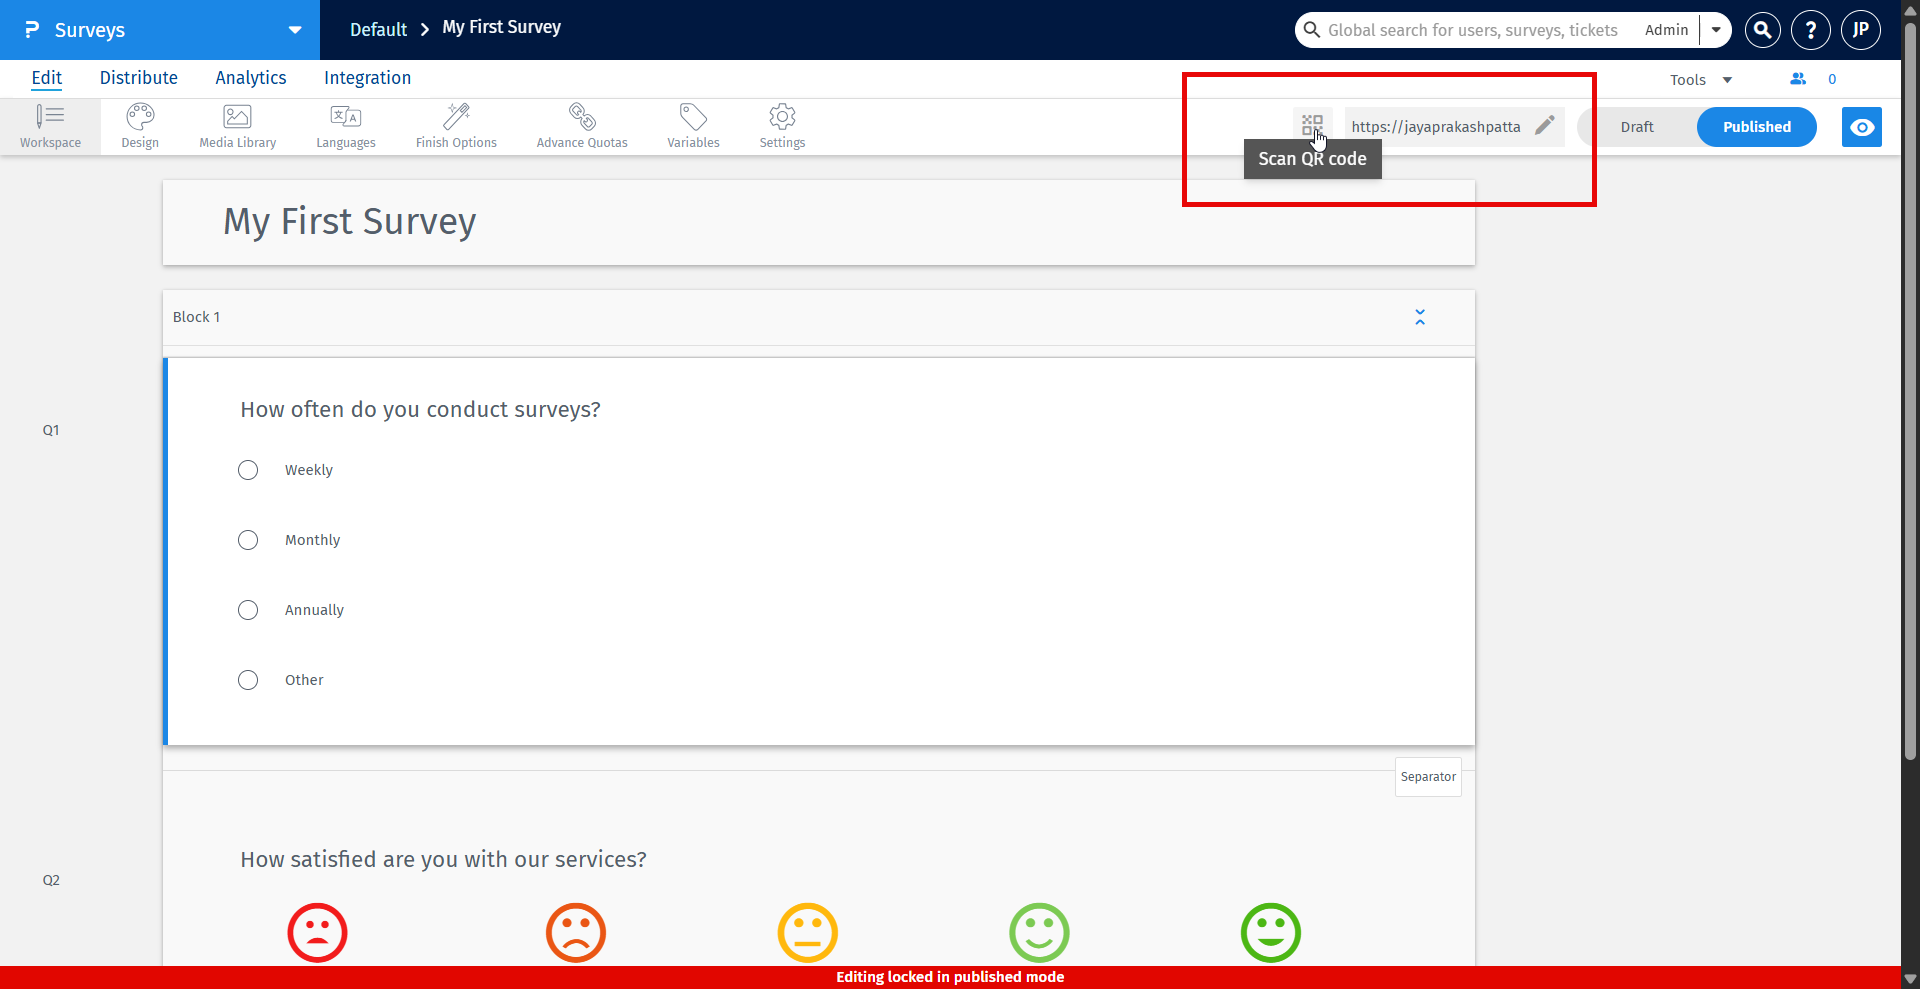The height and width of the screenshot is (989, 1920).
Task: Open the Tools dropdown
Action: pos(1699,79)
